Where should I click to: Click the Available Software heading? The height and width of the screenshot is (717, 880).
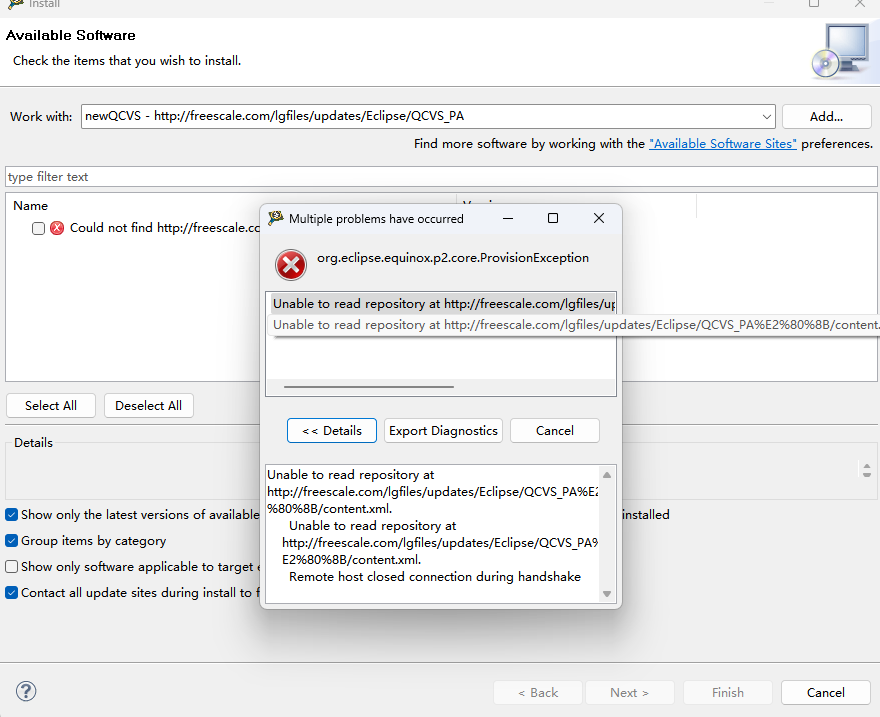[x=71, y=35]
